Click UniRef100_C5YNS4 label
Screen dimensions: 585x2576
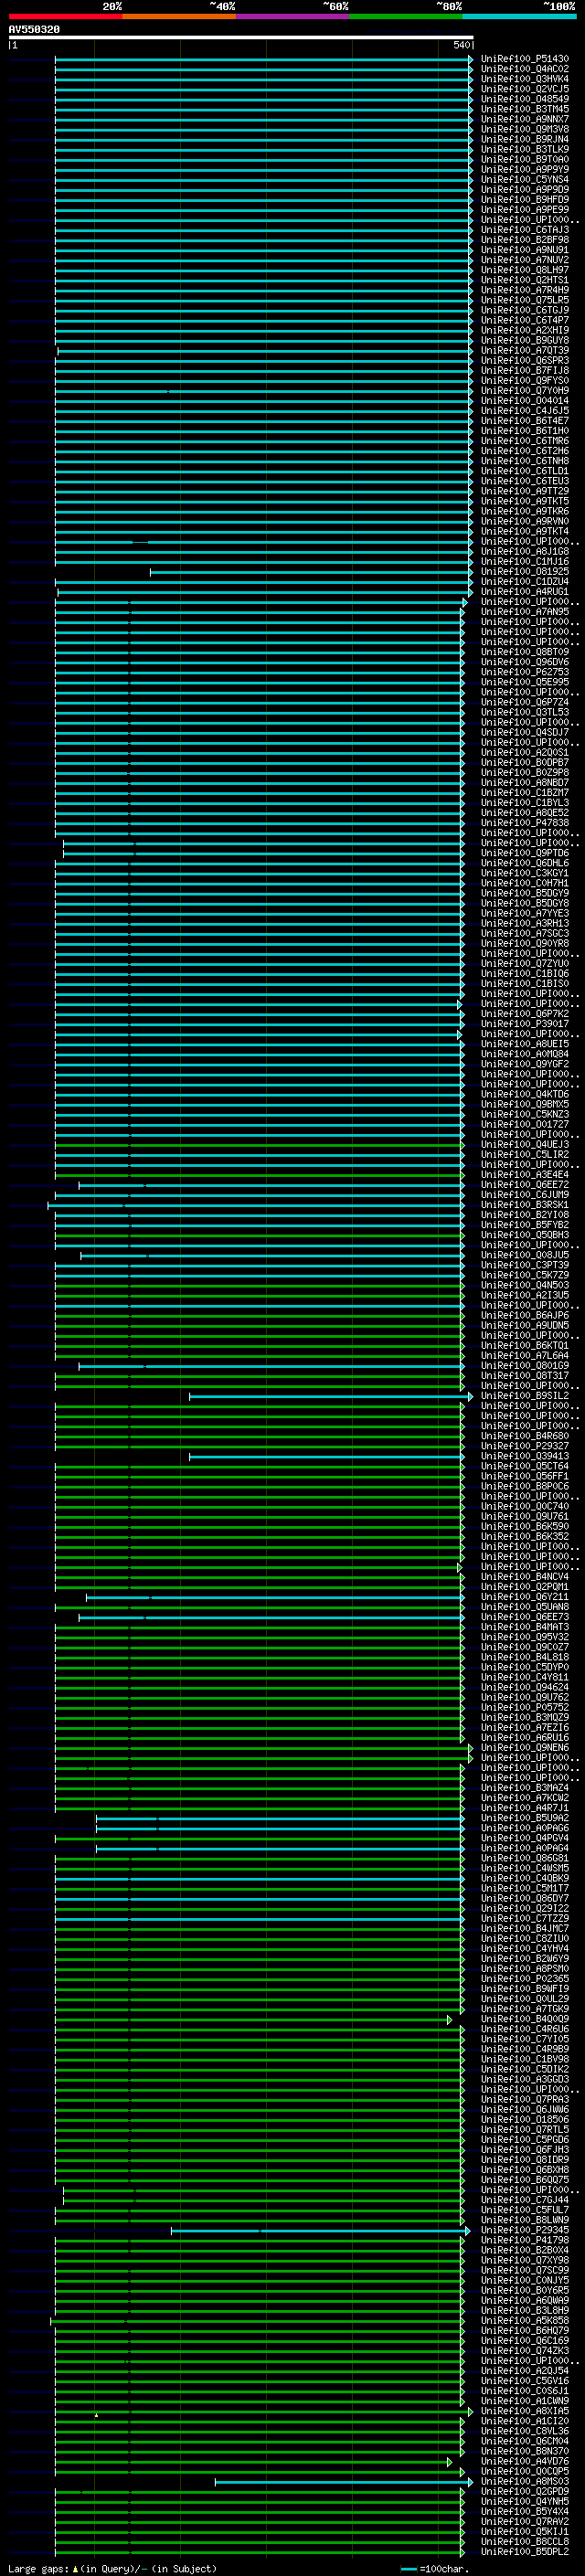pos(525,180)
